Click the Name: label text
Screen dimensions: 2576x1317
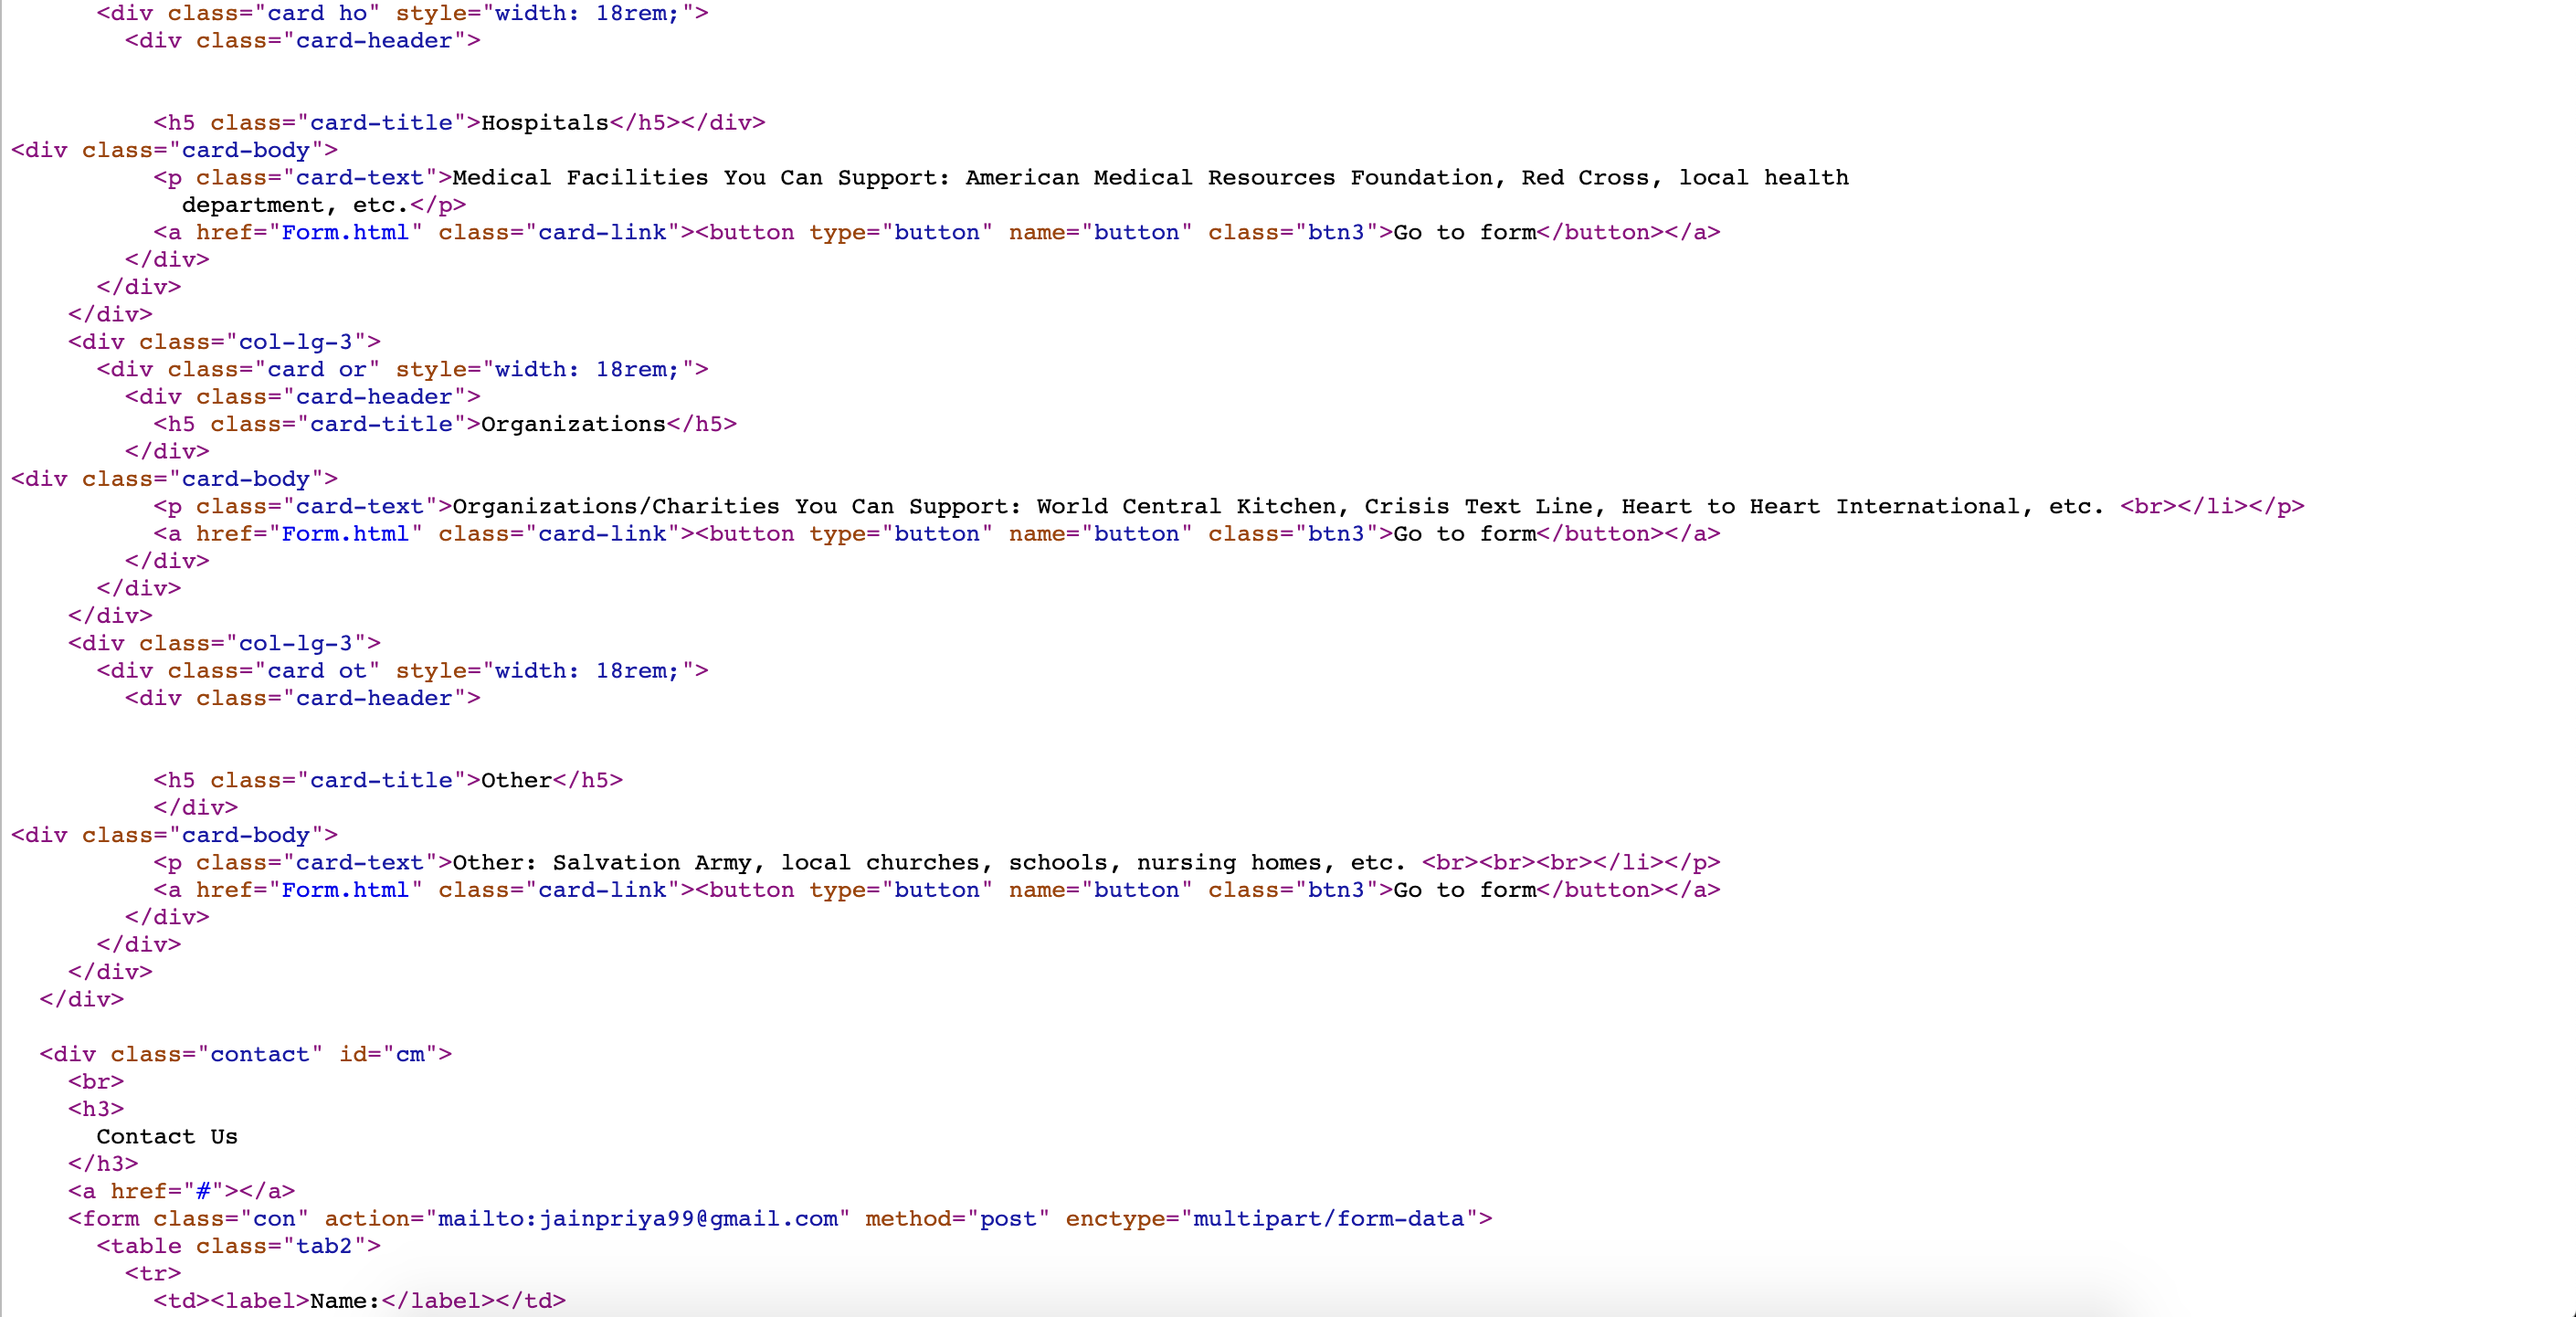click(x=344, y=1301)
